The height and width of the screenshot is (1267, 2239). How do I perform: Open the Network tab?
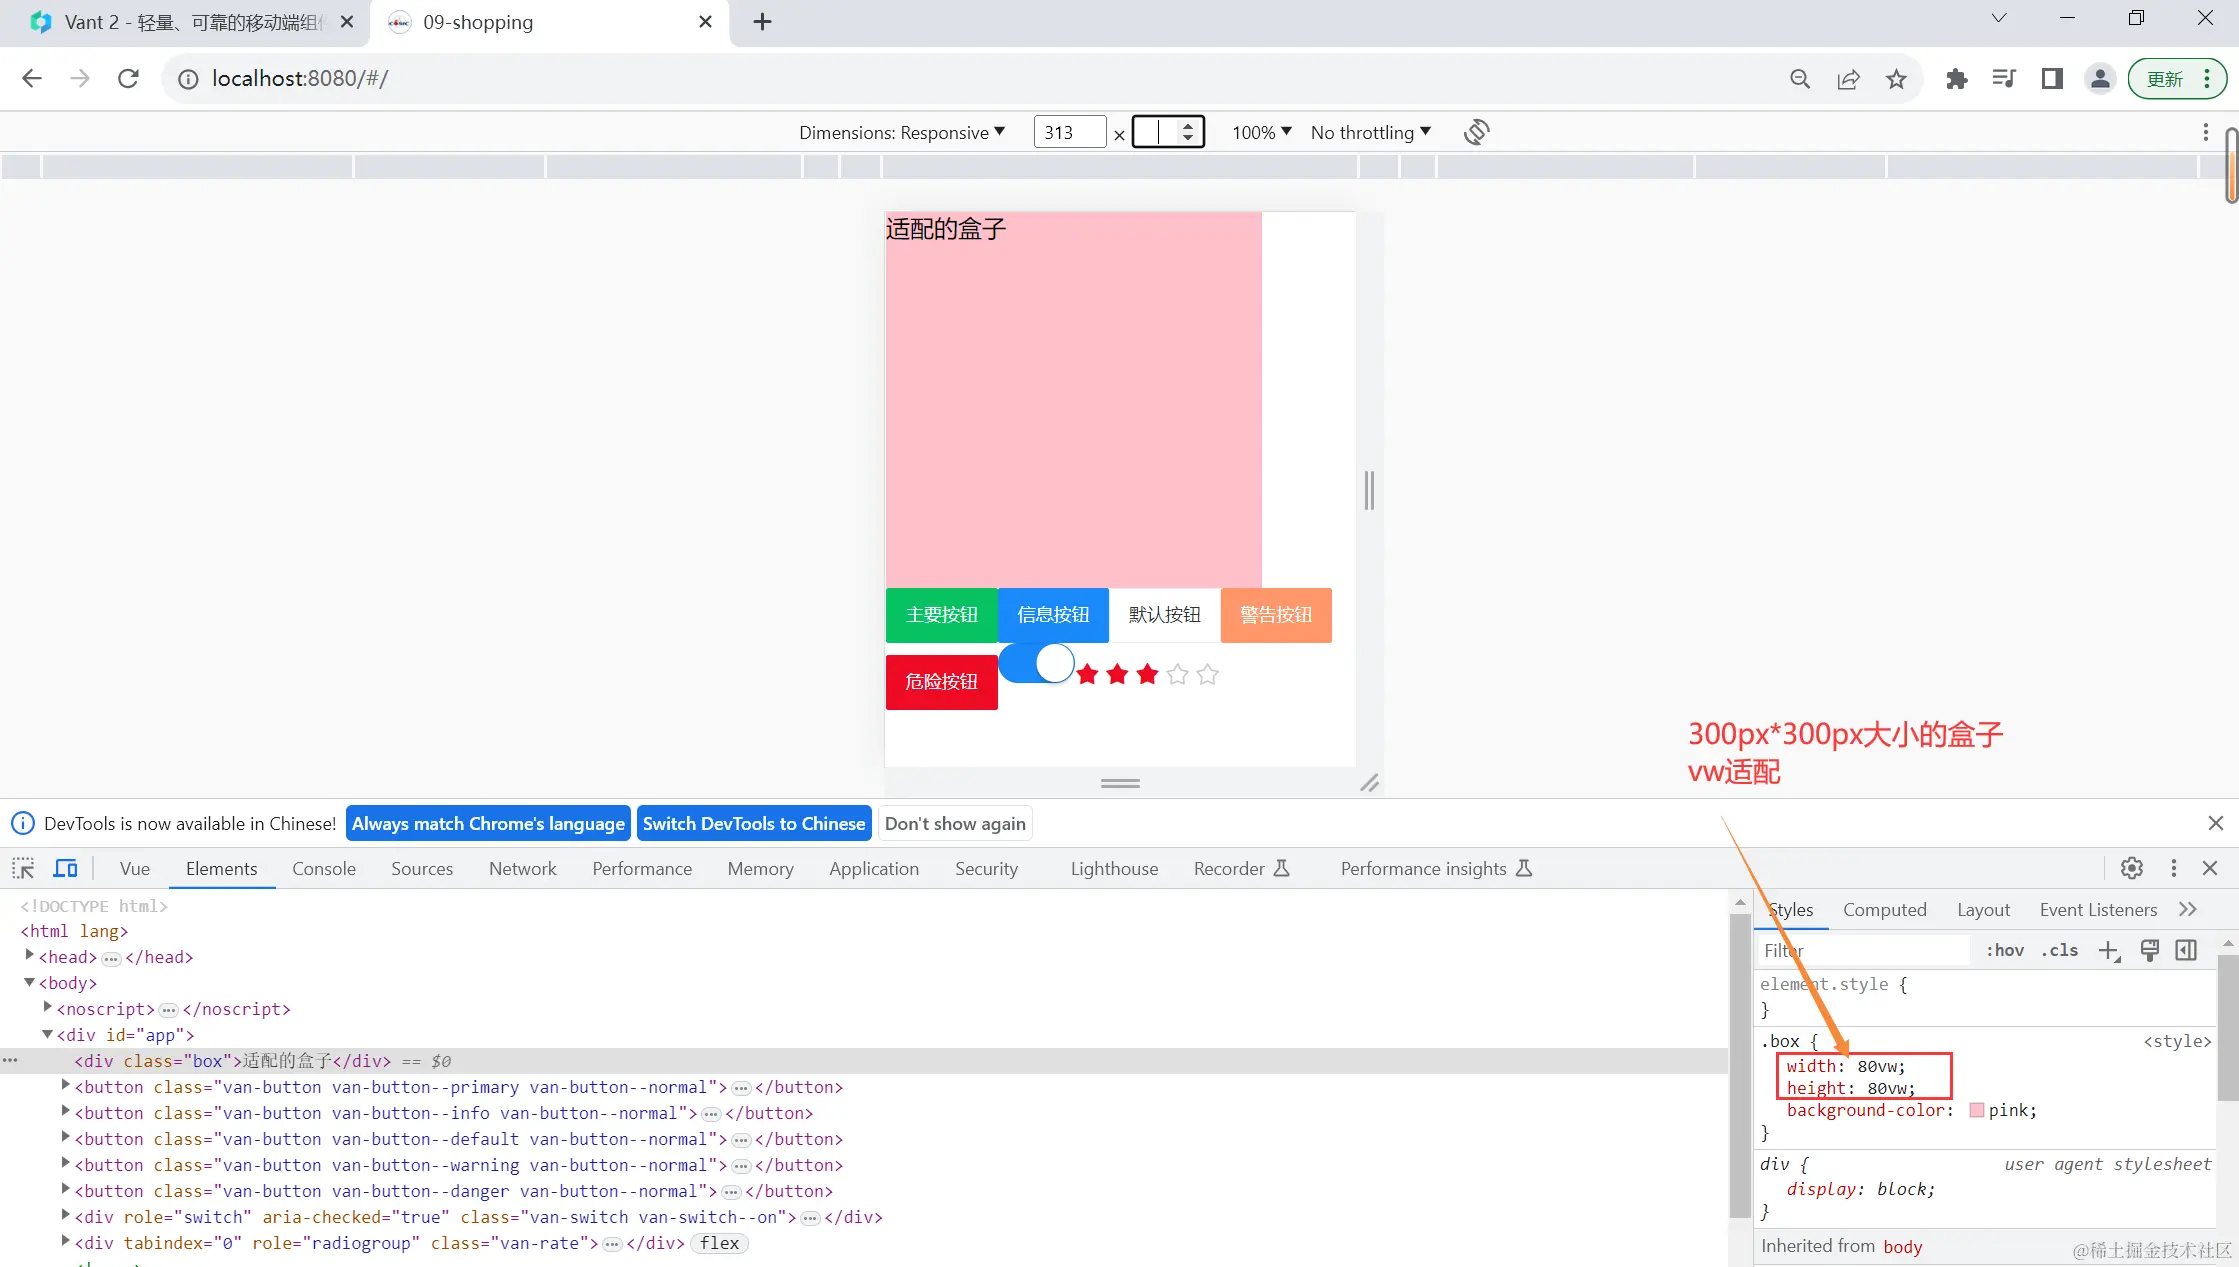(x=523, y=868)
